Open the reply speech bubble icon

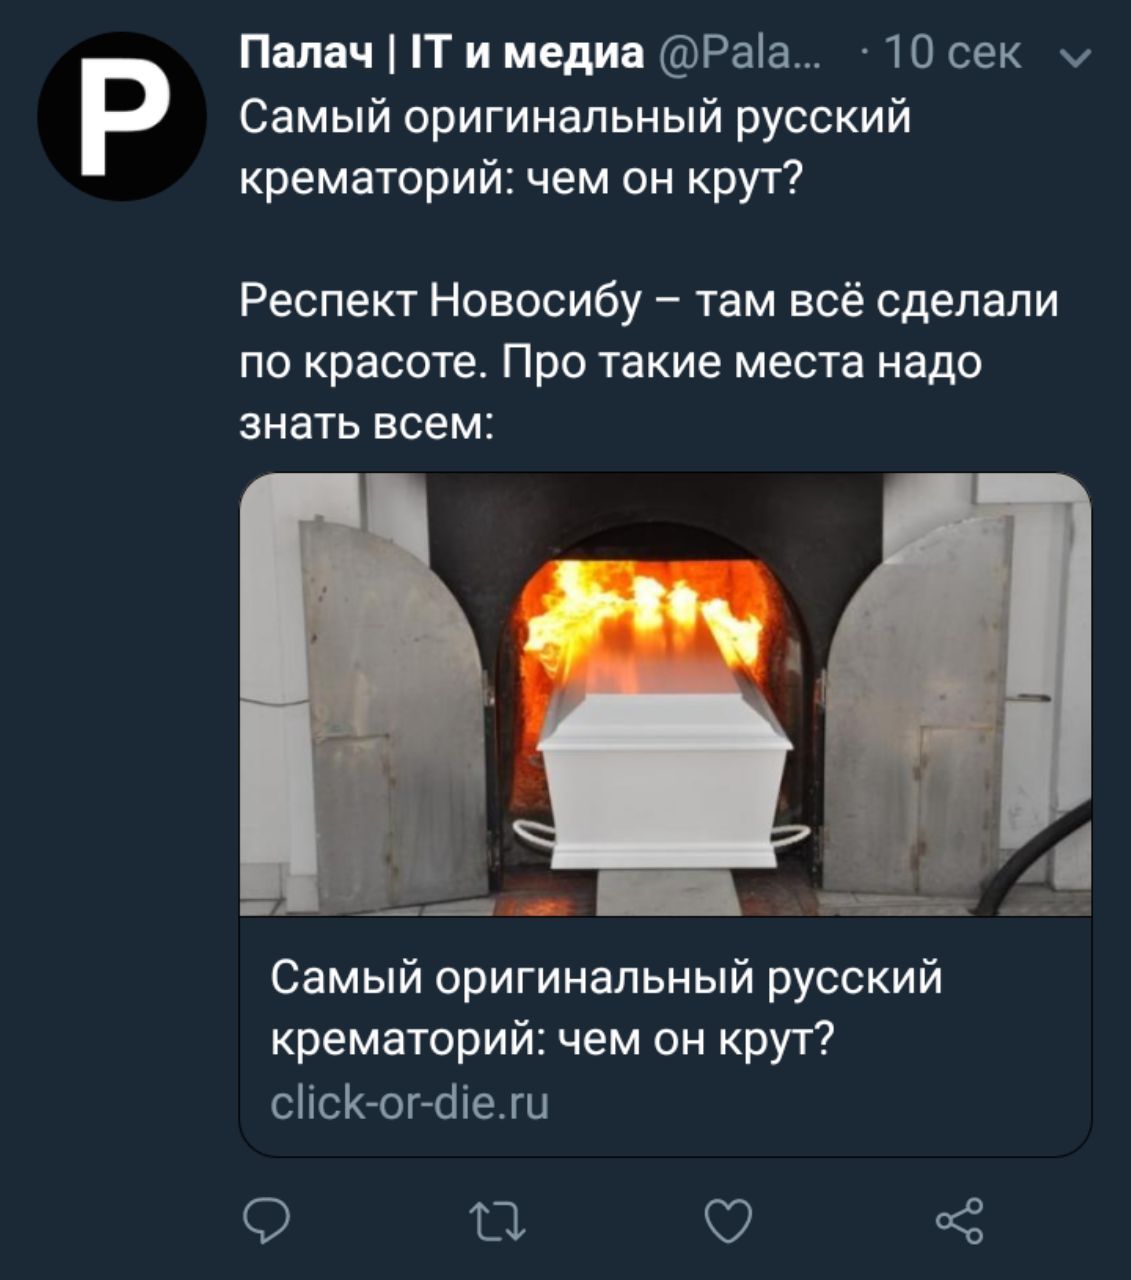pyautogui.click(x=266, y=1222)
